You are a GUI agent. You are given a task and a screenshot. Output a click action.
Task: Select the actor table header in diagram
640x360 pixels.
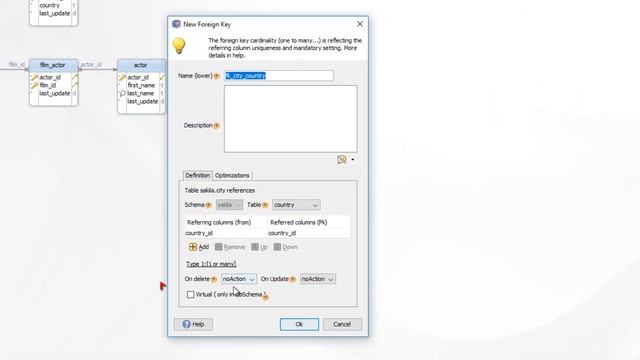click(141, 65)
